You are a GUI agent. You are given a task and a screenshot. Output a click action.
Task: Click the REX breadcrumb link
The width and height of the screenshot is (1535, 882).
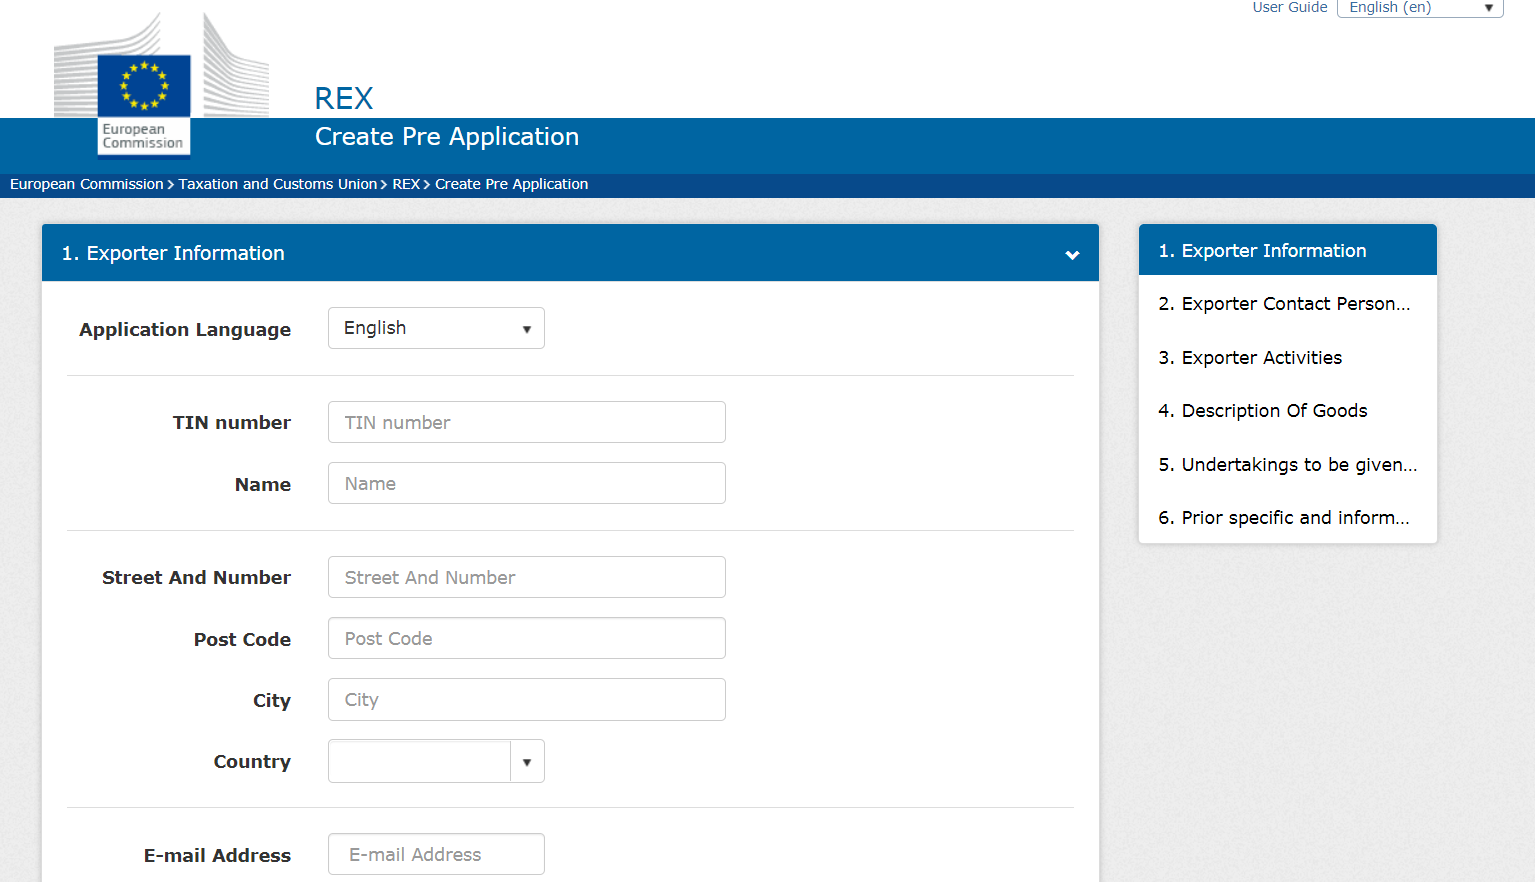[405, 184]
